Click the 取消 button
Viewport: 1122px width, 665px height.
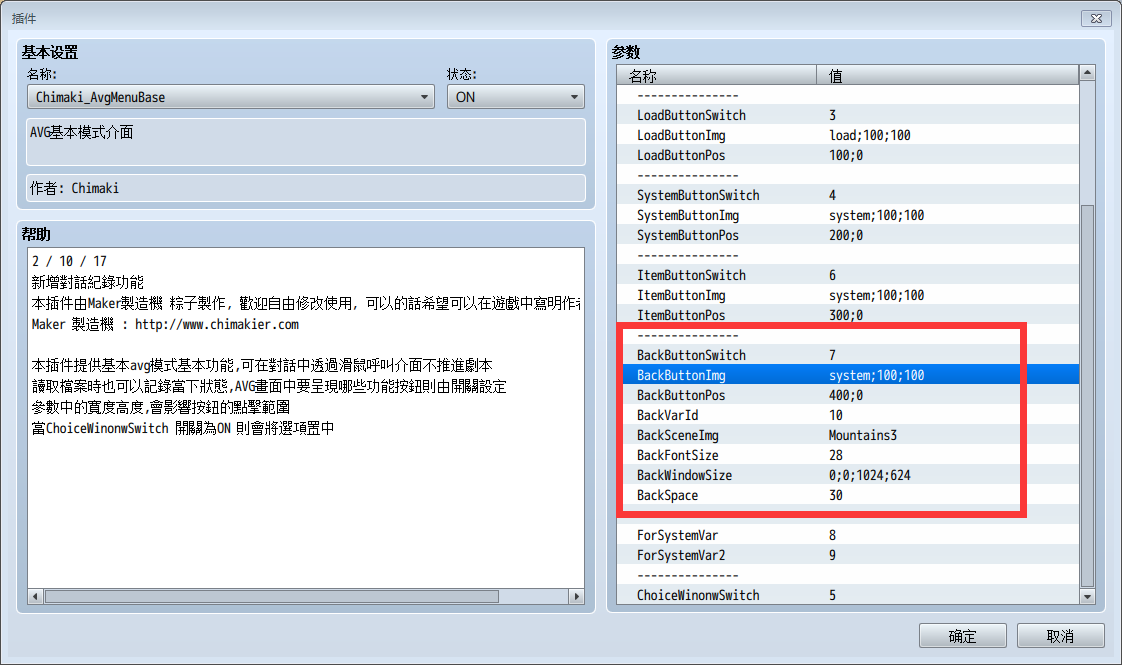pyautogui.click(x=1060, y=636)
